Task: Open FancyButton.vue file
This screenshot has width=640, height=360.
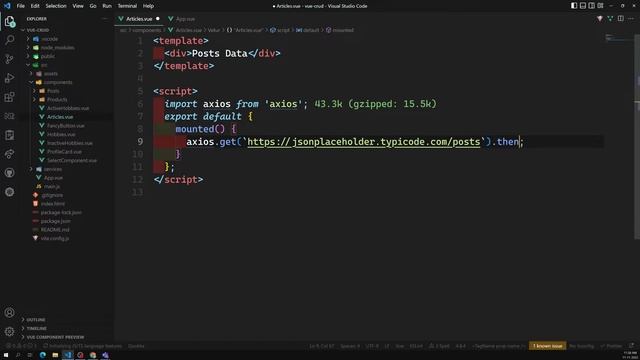Action: coord(66,126)
